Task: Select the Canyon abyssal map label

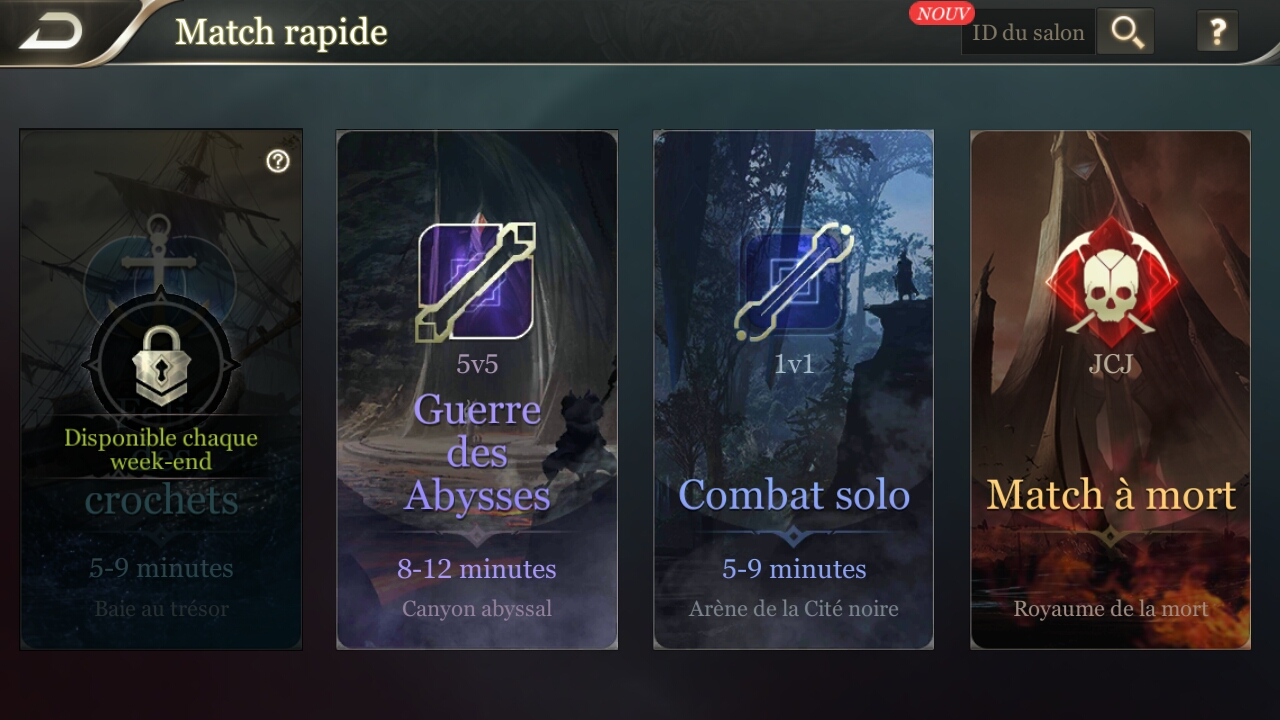Action: pos(477,608)
